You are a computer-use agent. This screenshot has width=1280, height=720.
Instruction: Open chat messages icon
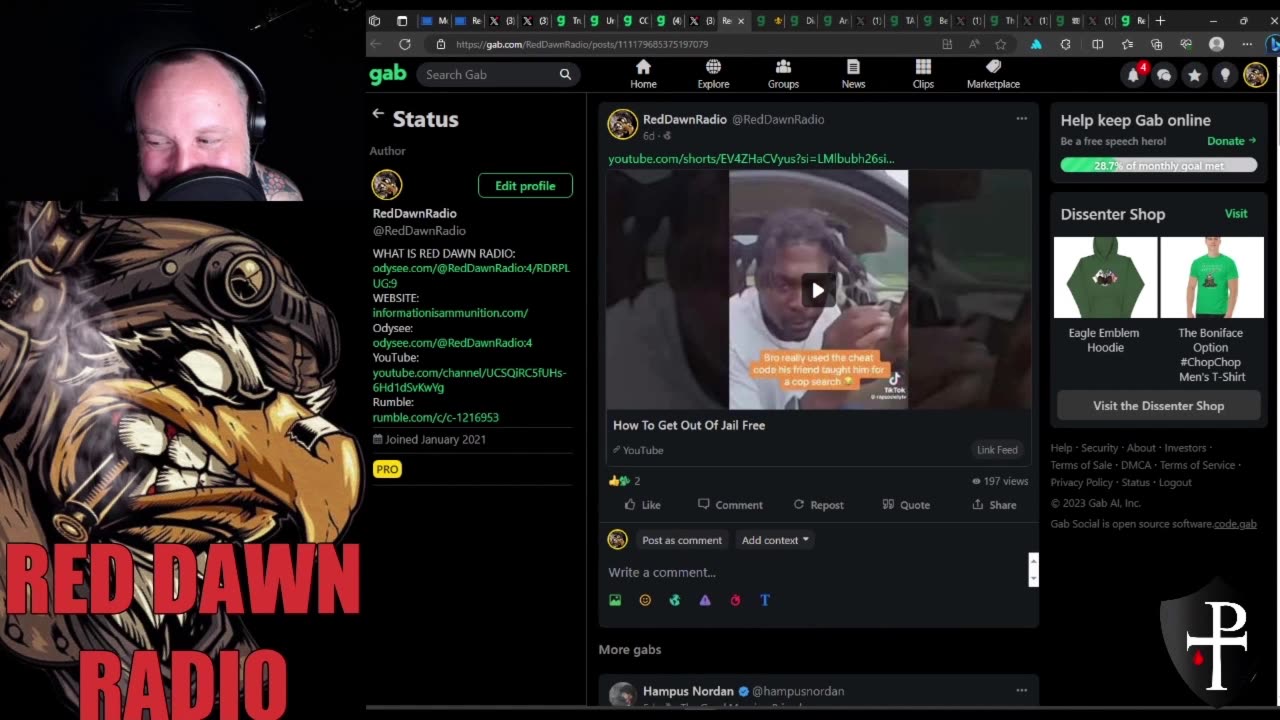click(x=1164, y=75)
